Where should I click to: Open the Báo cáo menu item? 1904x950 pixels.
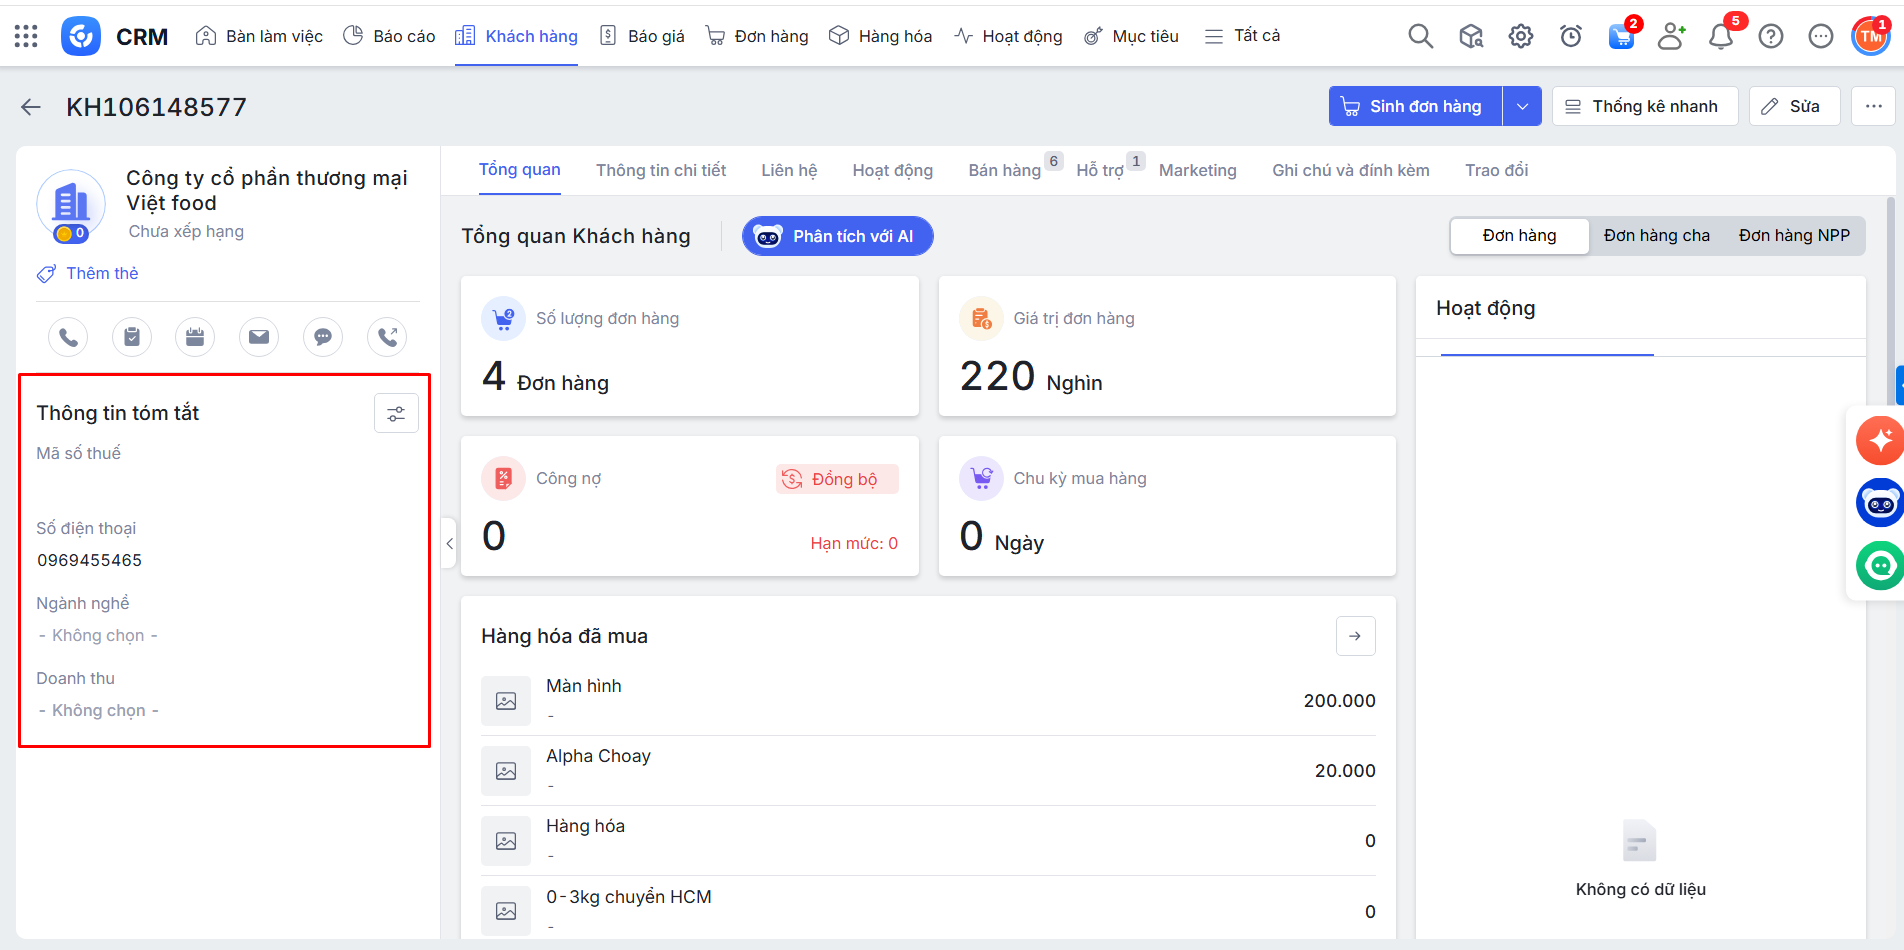(389, 36)
